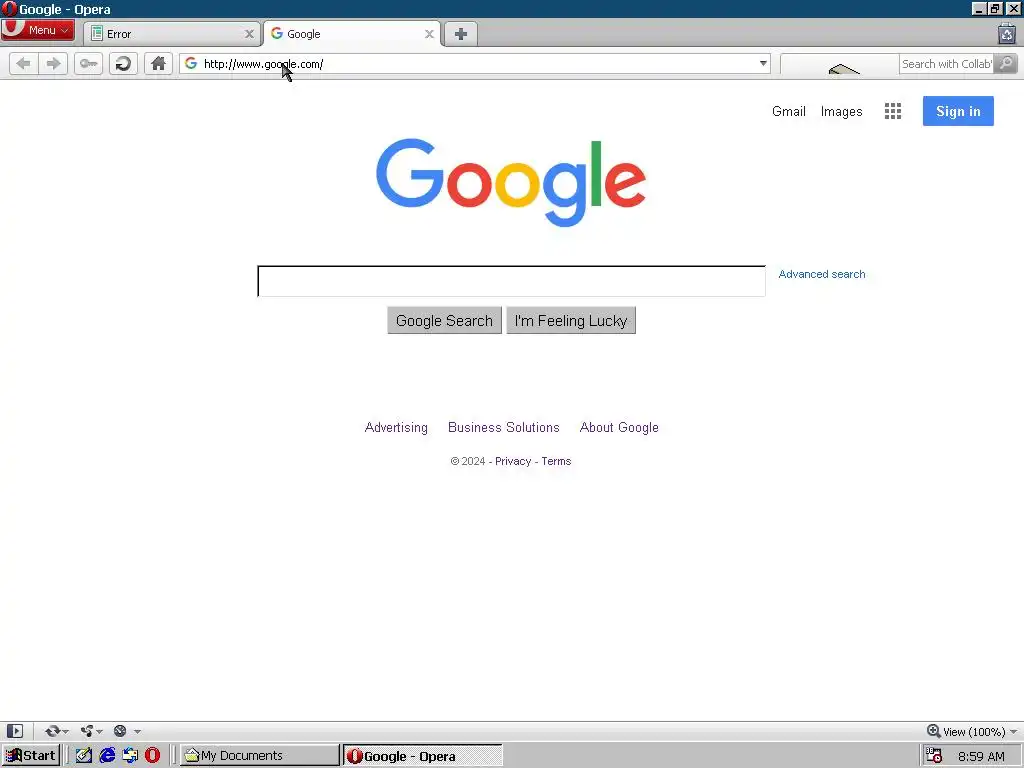
Task: Click the Opera icon in title bar
Action: pos(8,8)
